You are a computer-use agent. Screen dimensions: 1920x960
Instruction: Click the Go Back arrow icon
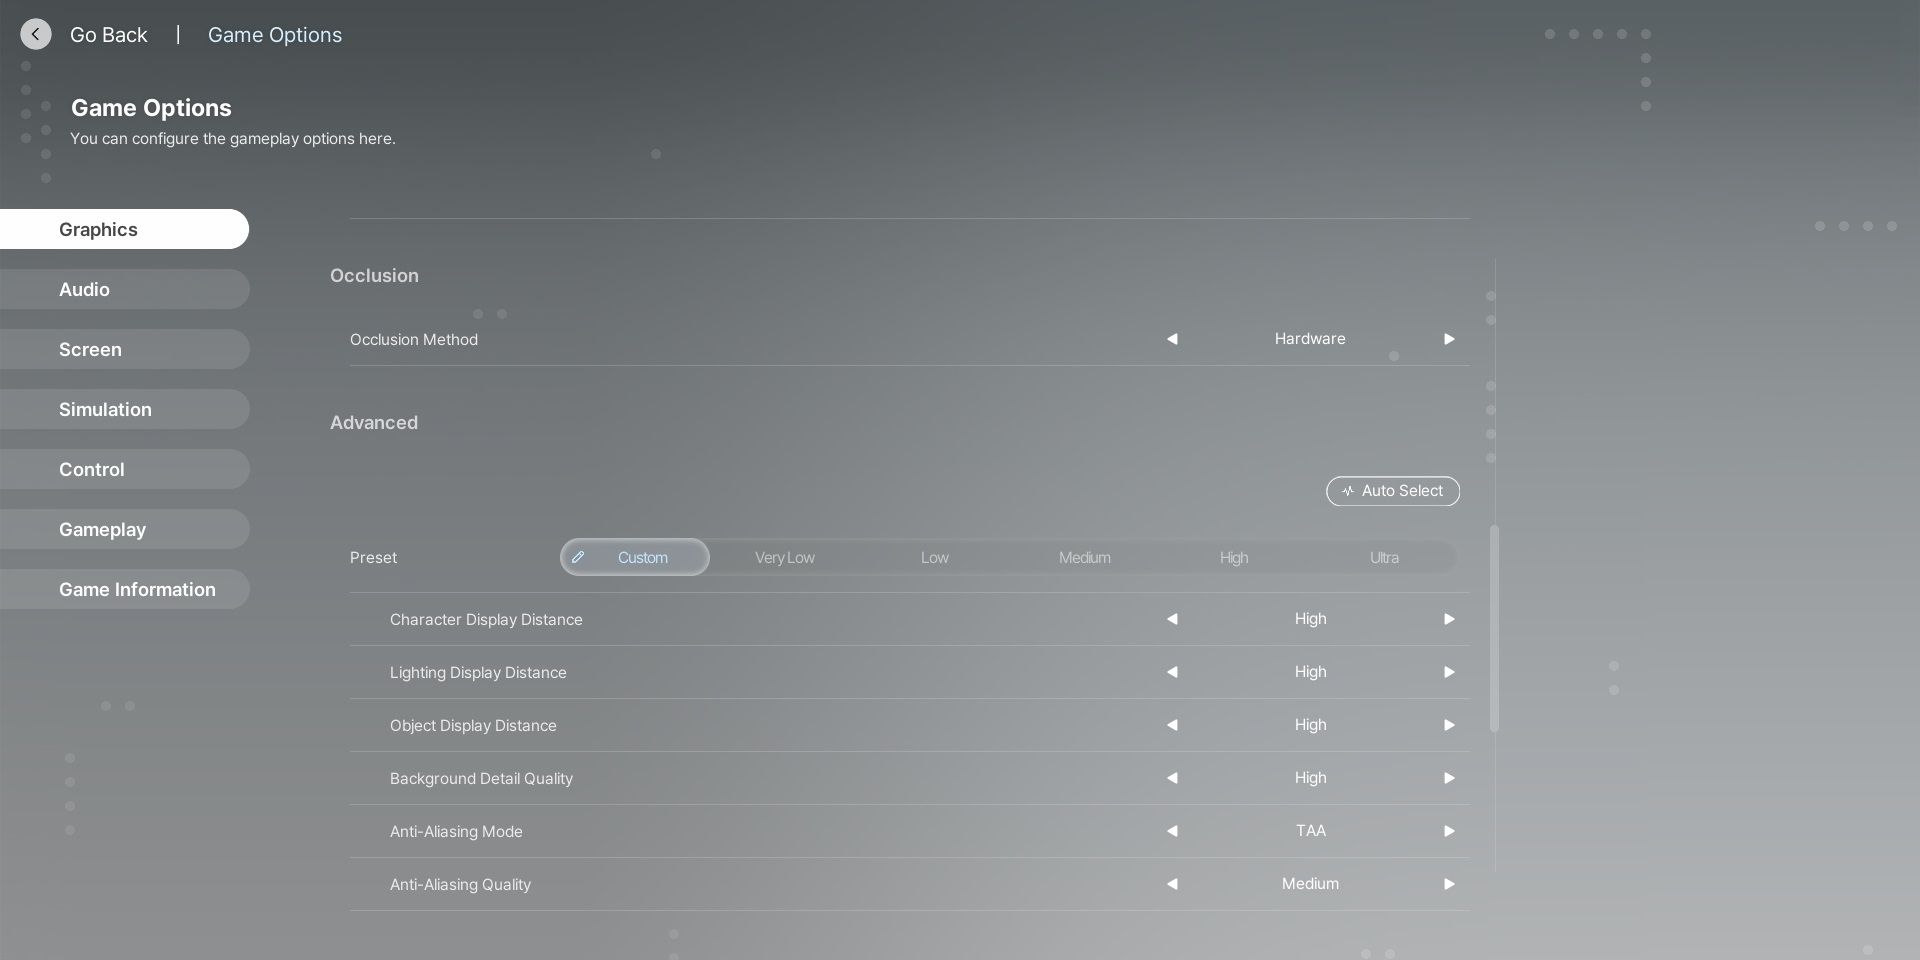(36, 35)
